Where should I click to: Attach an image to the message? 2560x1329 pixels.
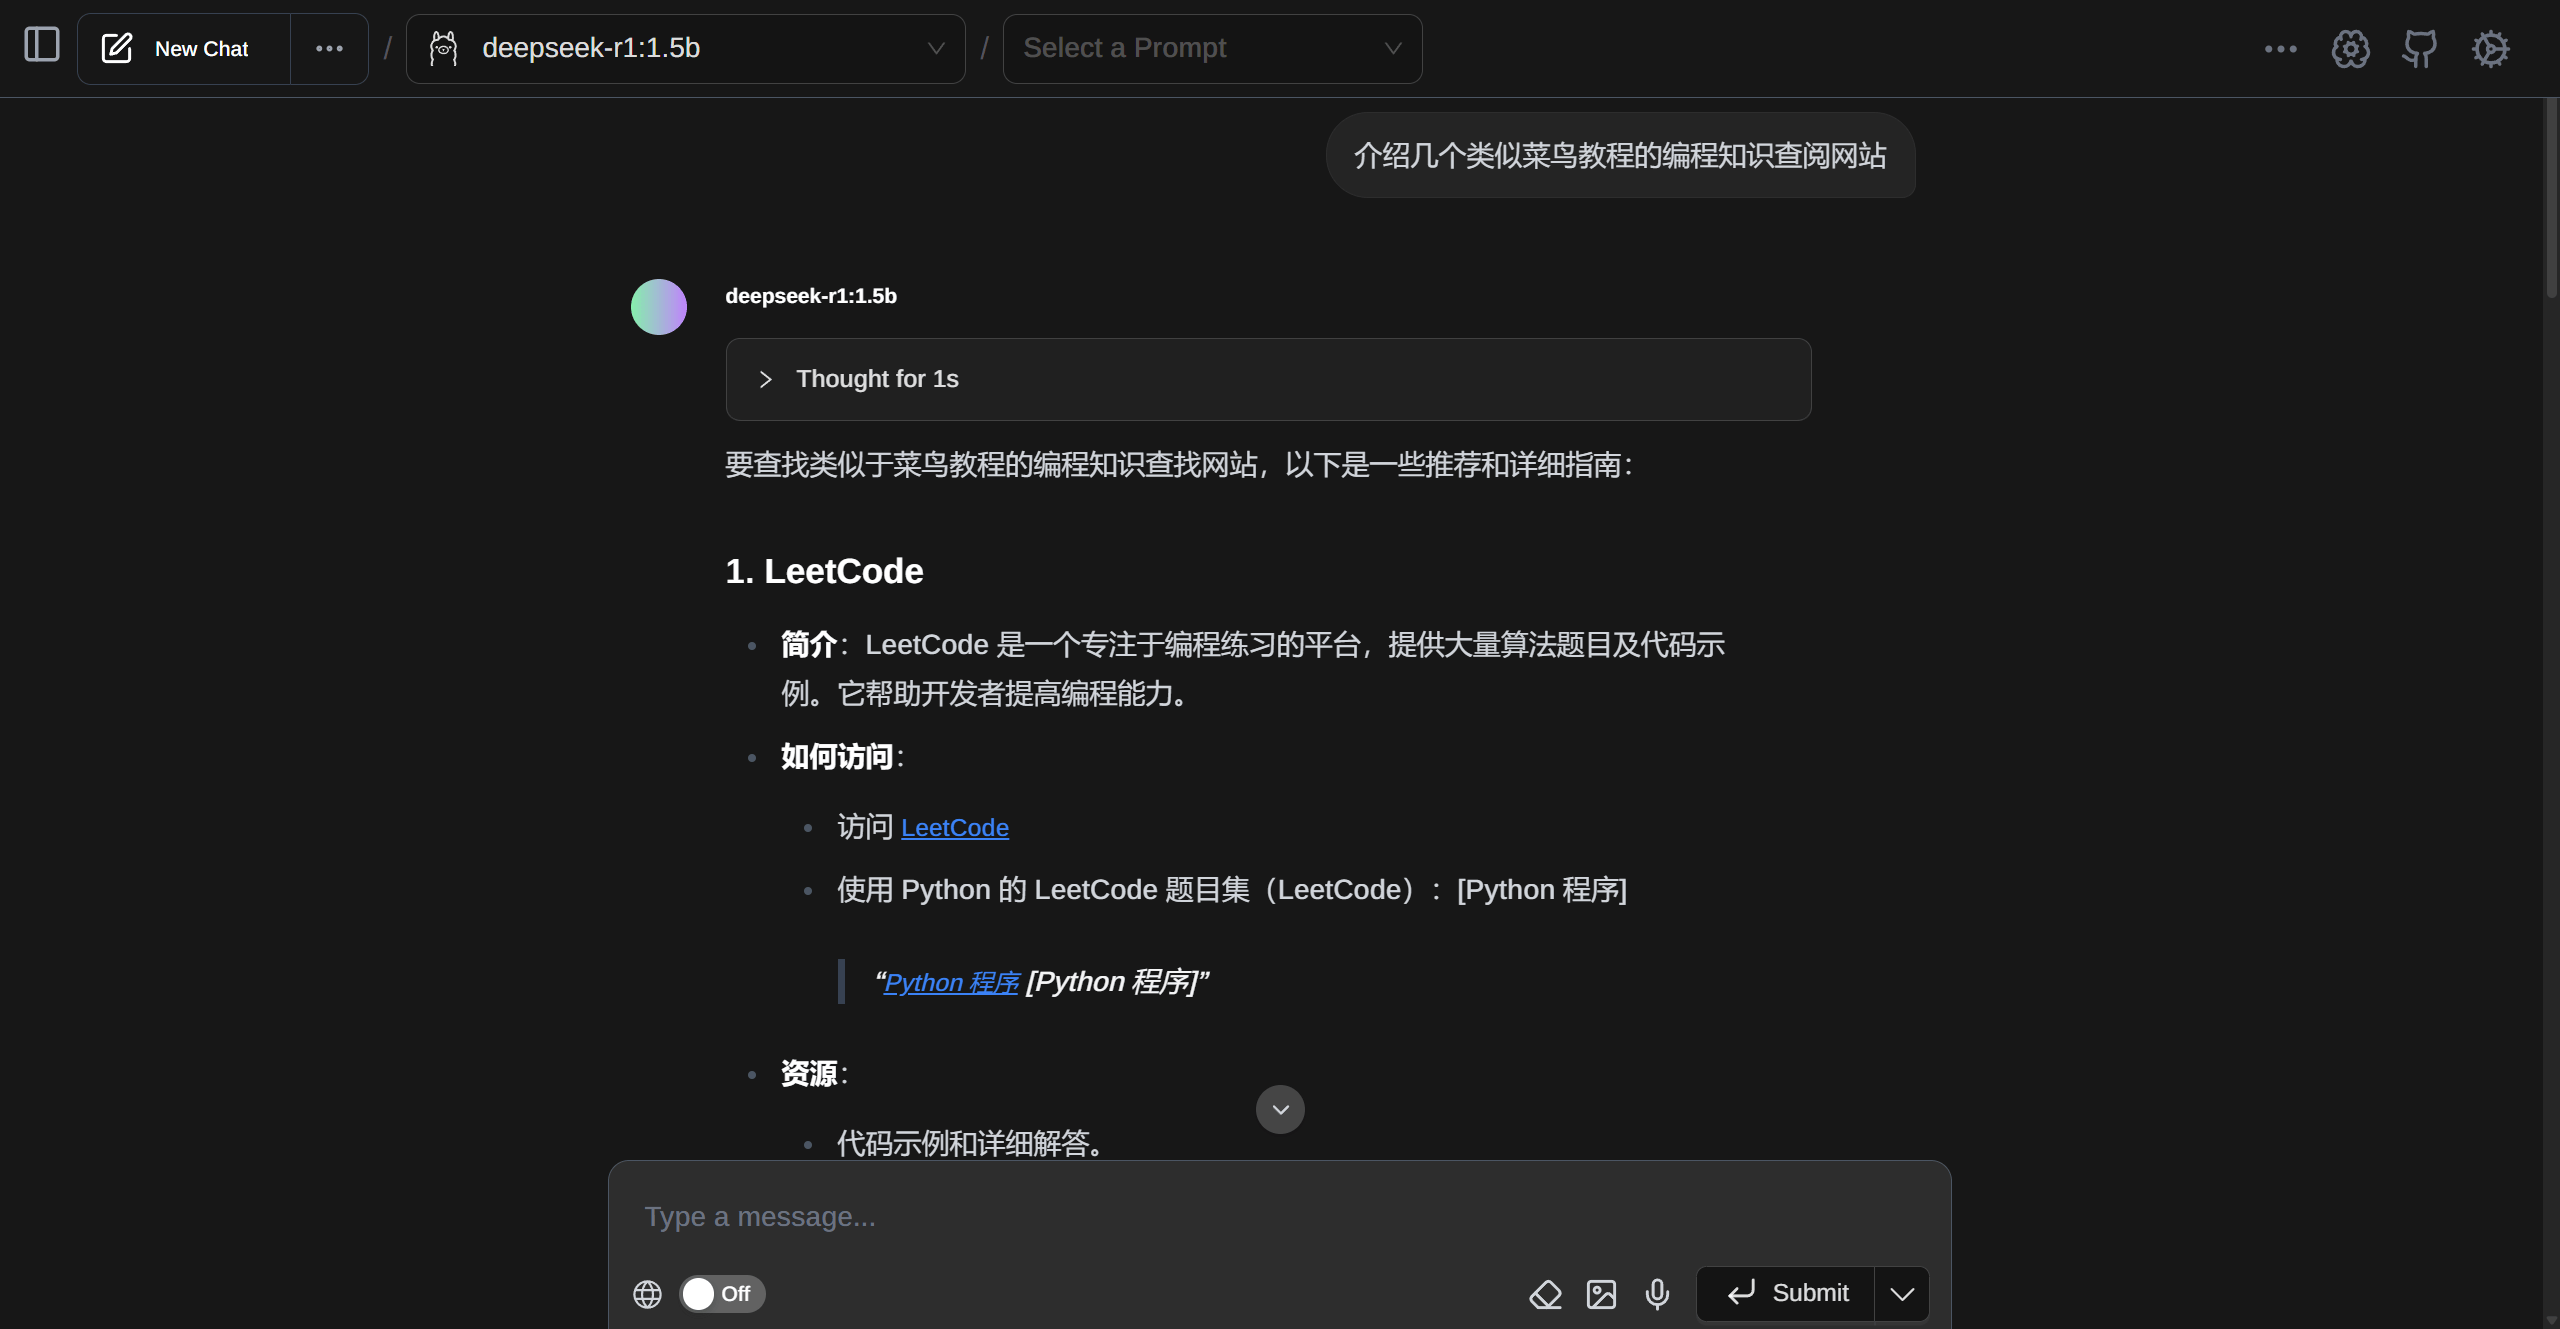click(1600, 1293)
